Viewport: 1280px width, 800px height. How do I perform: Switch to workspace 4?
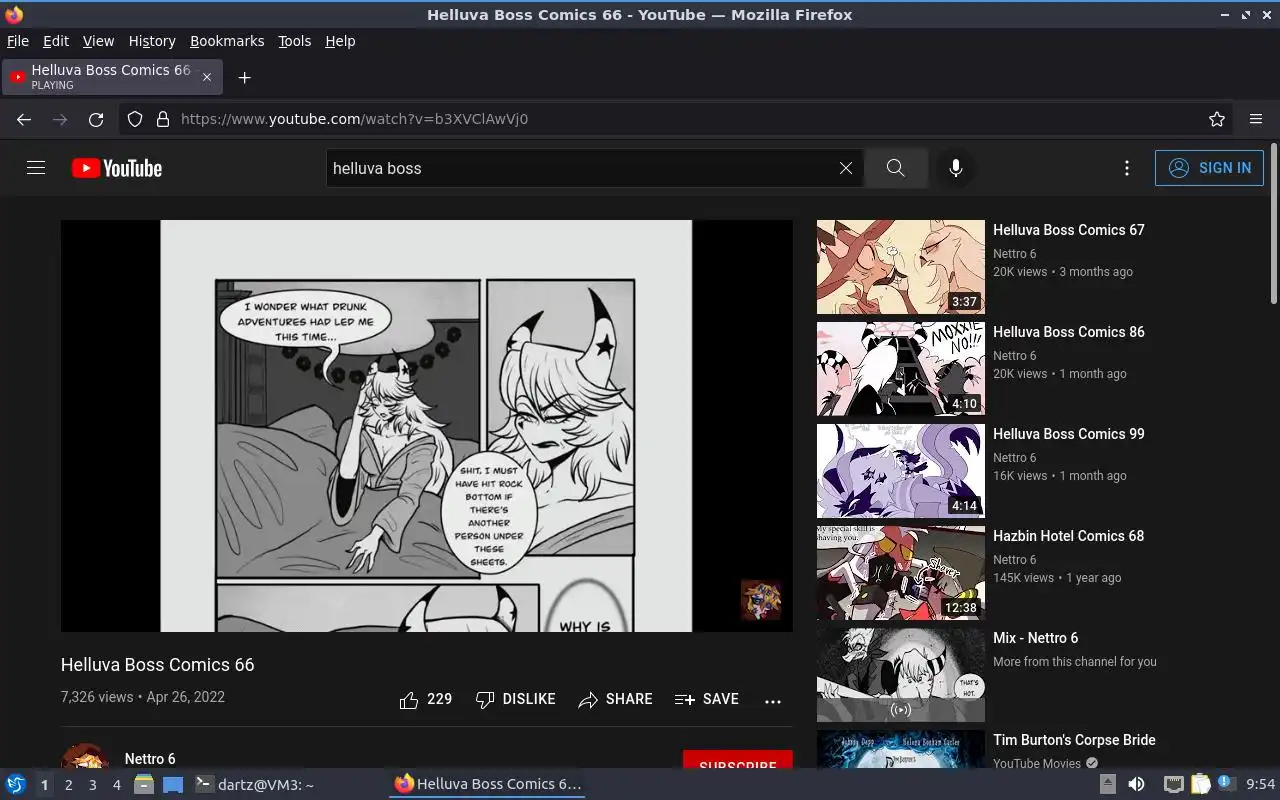116,785
